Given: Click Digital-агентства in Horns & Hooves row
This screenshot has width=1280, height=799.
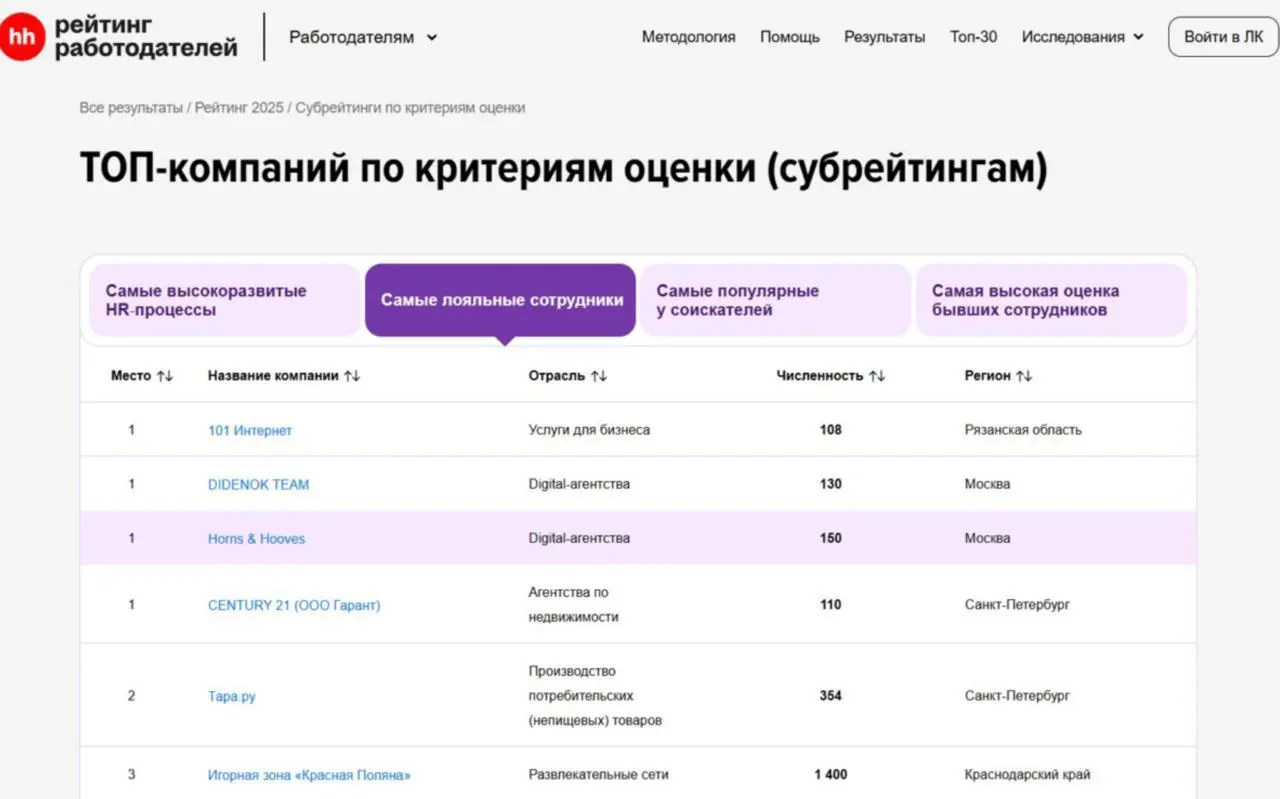Looking at the screenshot, I should pyautogui.click(x=579, y=538).
